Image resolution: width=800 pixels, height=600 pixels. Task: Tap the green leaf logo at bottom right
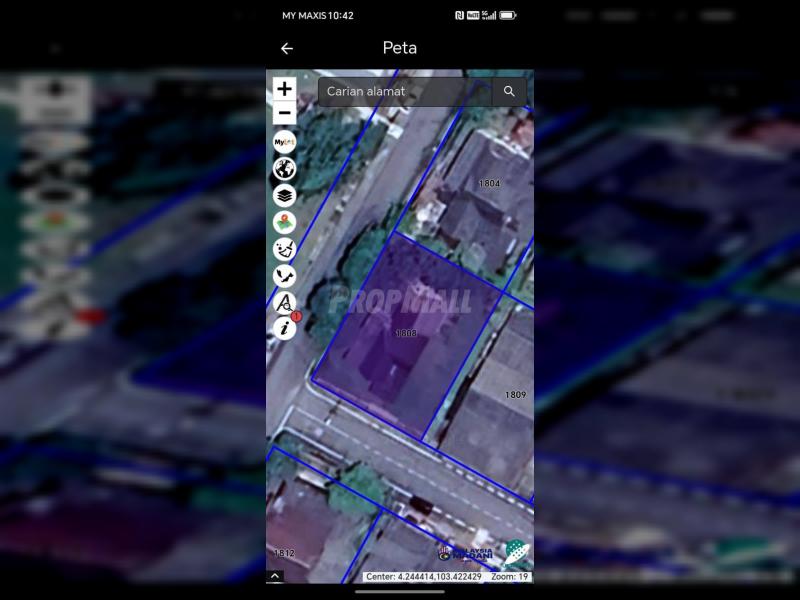coord(515,552)
